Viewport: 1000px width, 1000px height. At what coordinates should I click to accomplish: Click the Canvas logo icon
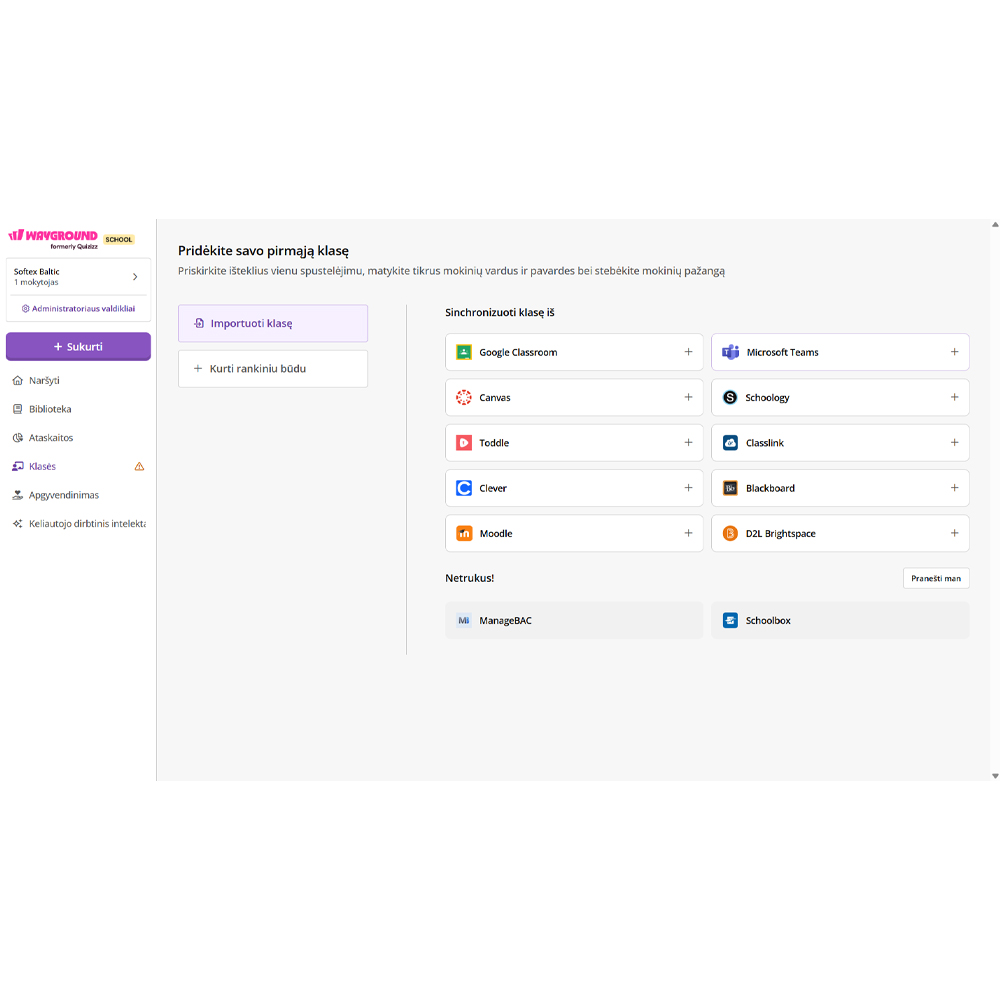[x=464, y=397]
